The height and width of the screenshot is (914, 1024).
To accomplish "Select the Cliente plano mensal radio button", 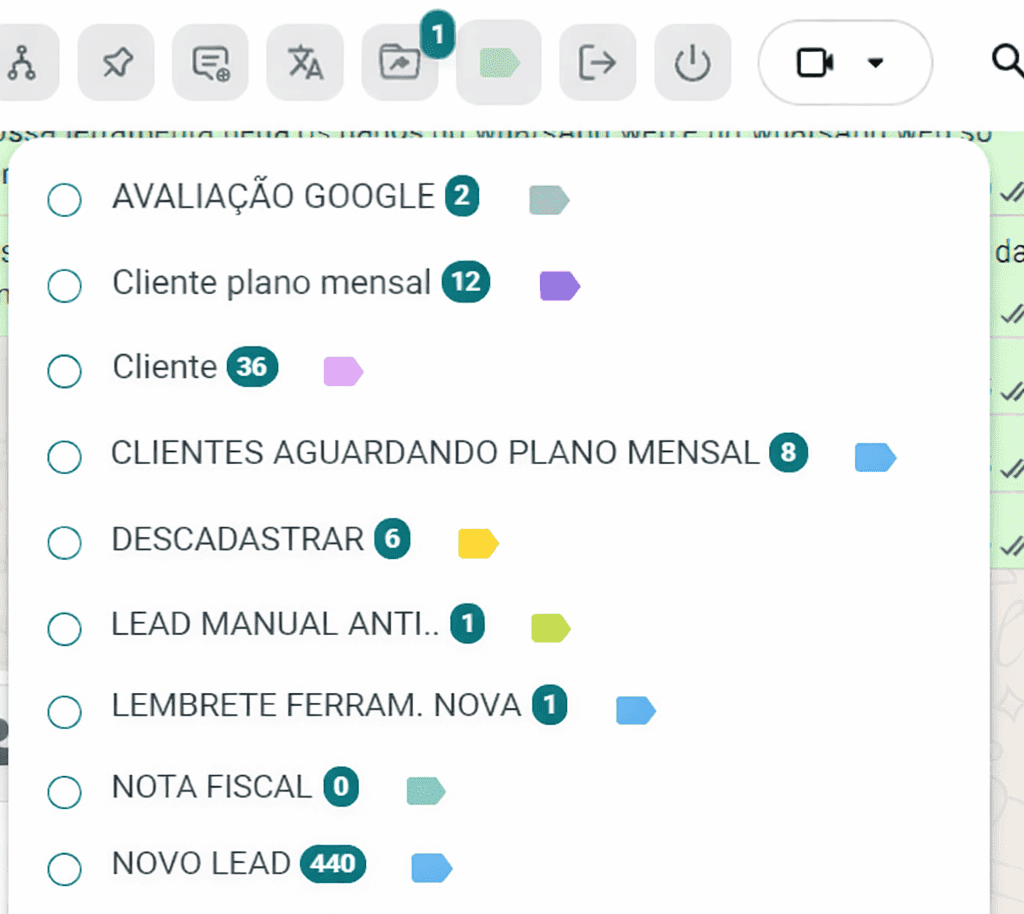I will [65, 286].
